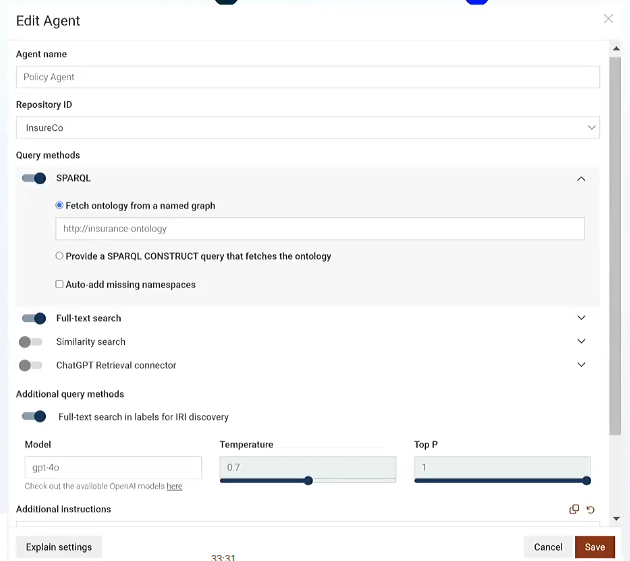
Task: Click the Temperature value field
Action: (308, 467)
